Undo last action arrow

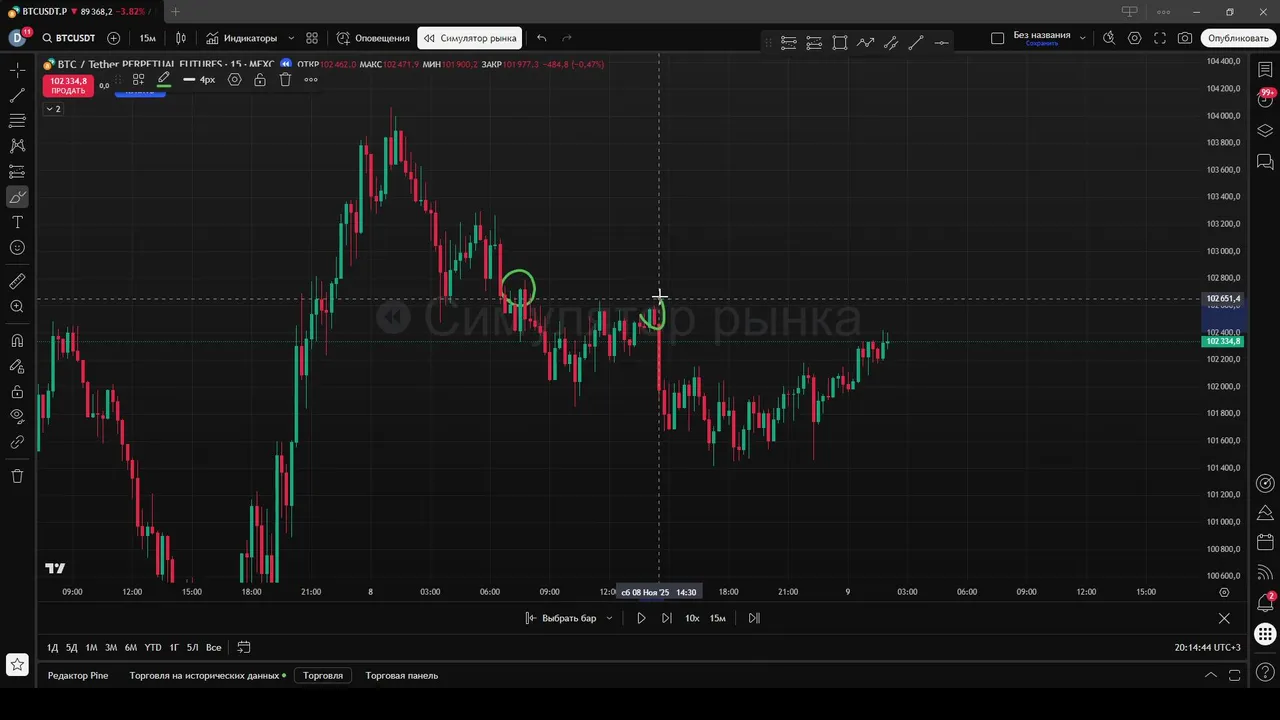(x=541, y=38)
